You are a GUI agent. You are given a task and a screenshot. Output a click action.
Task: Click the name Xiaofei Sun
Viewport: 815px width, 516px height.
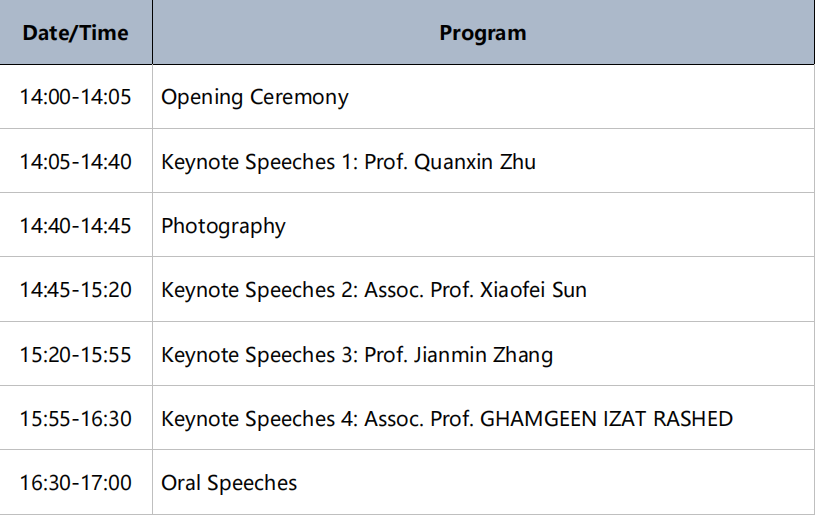point(533,290)
